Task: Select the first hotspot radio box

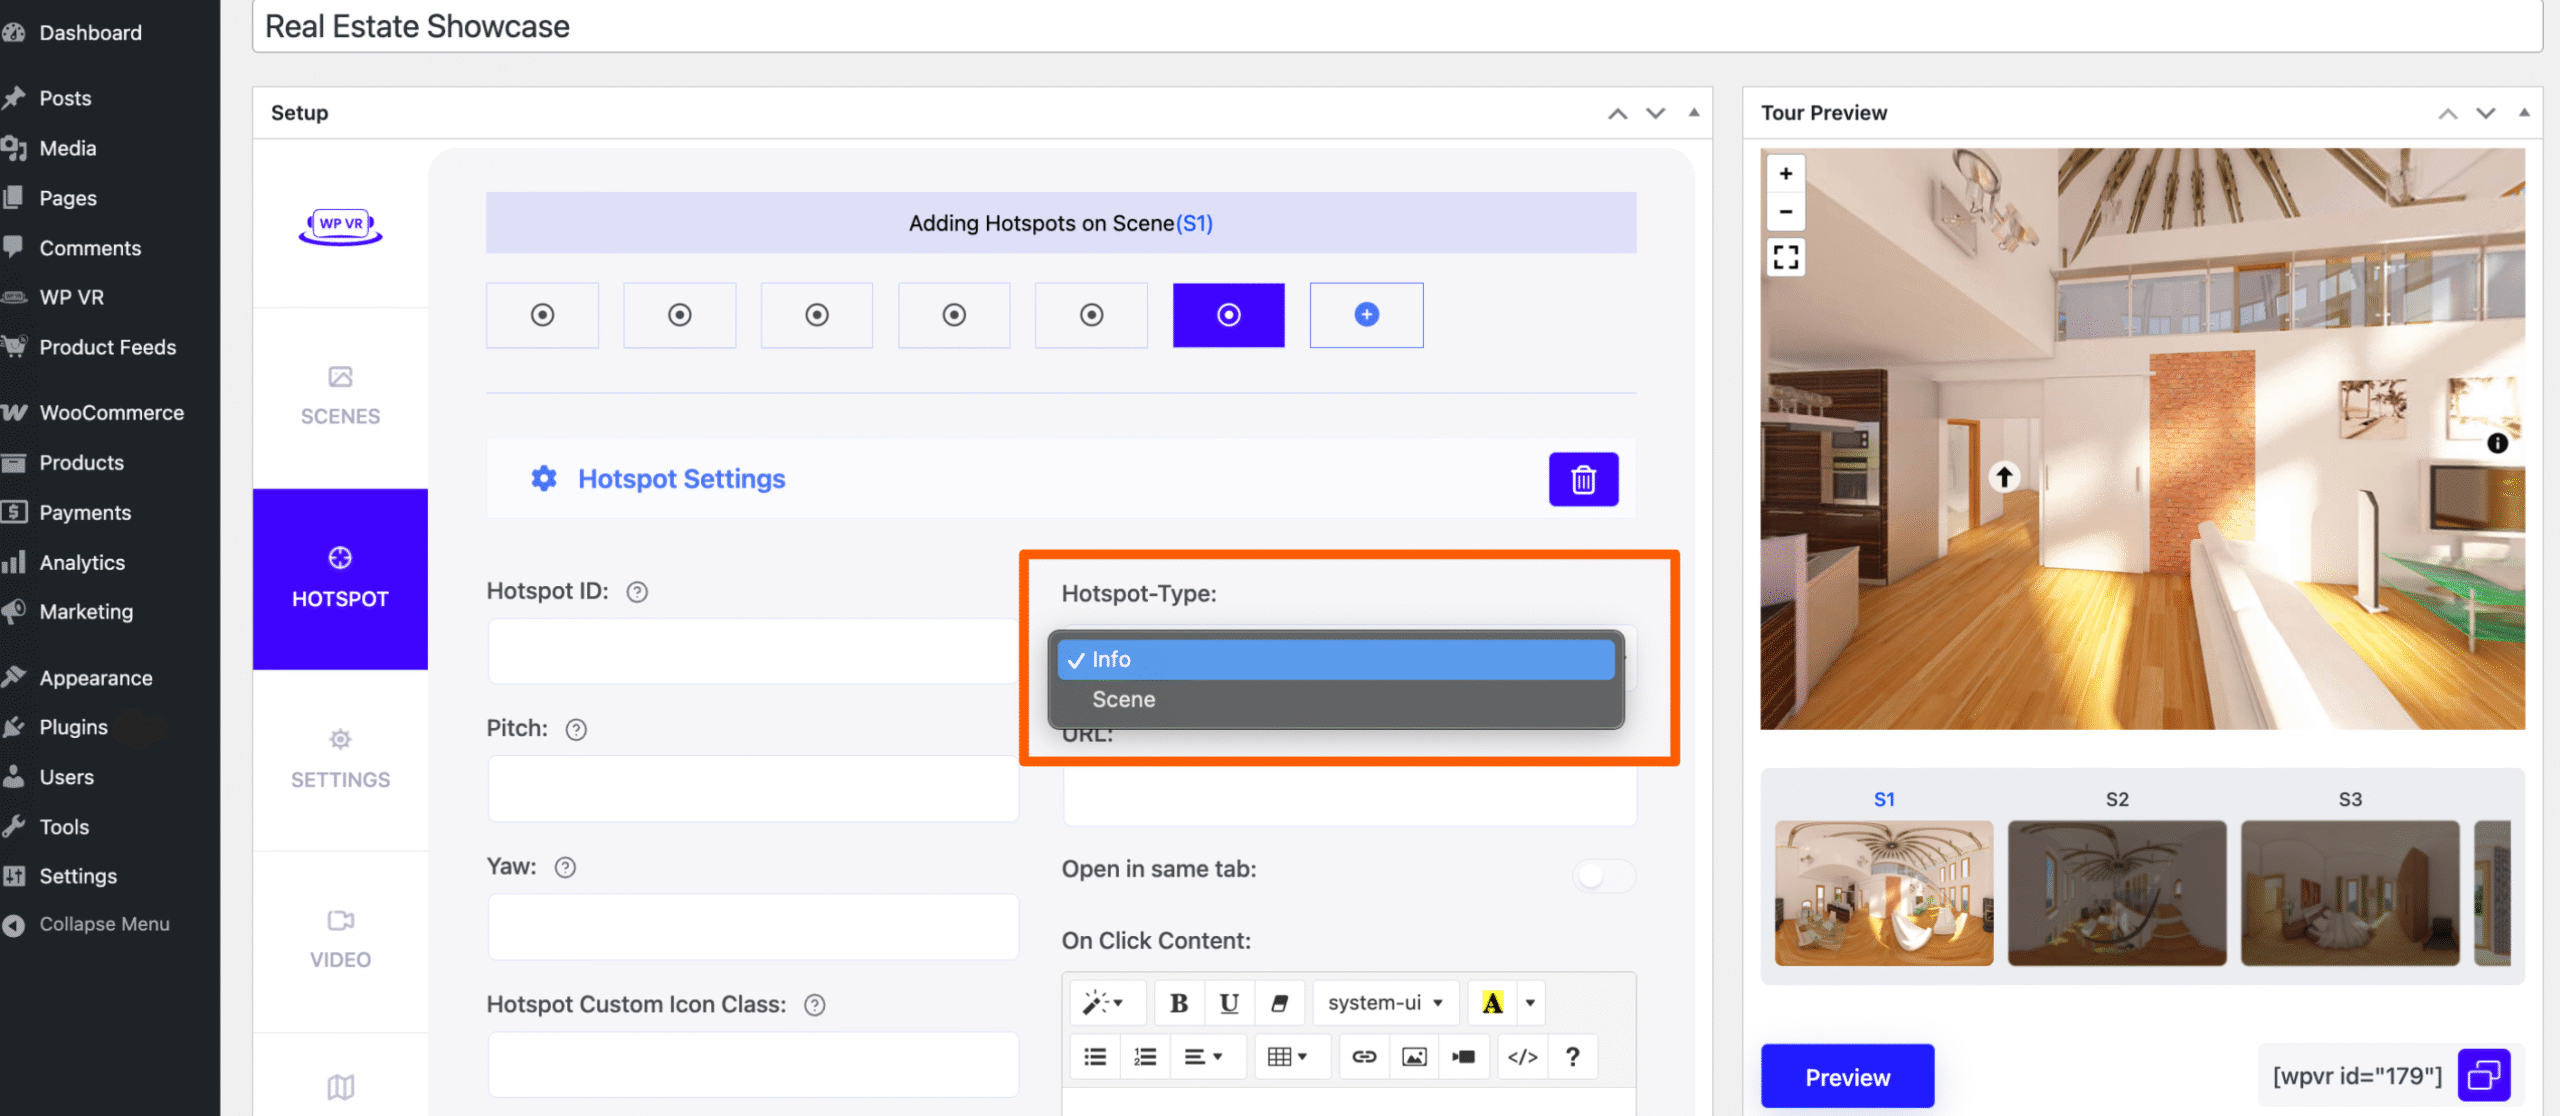Action: click(x=542, y=315)
